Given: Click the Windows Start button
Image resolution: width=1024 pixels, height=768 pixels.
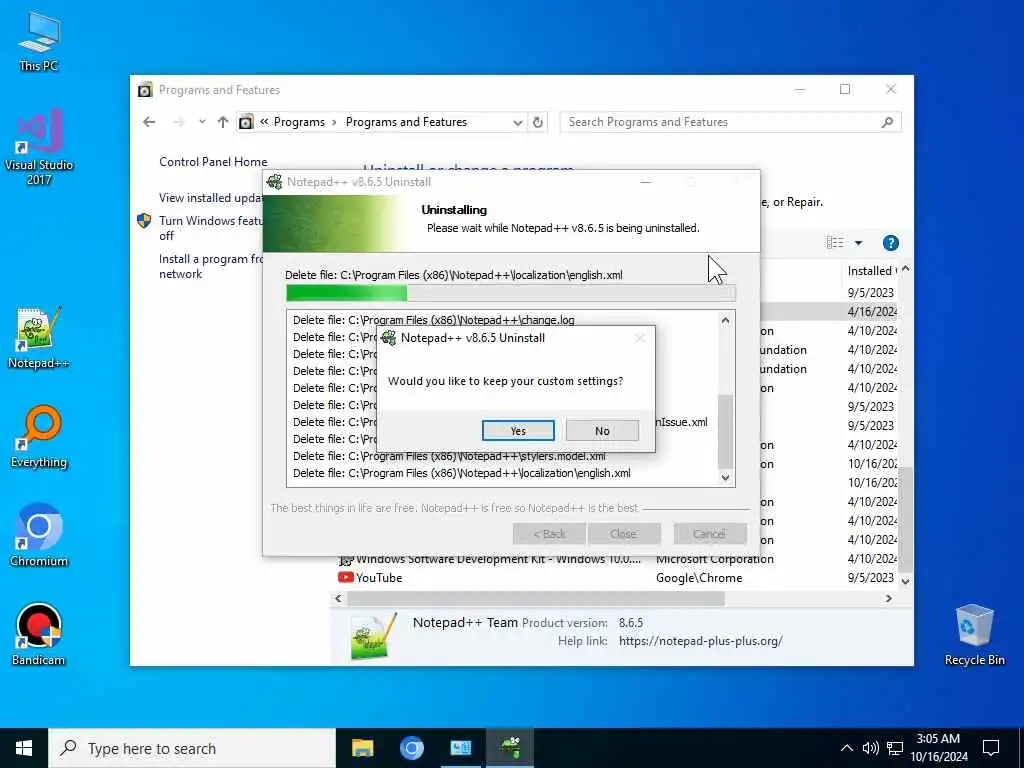Looking at the screenshot, I should point(24,748).
